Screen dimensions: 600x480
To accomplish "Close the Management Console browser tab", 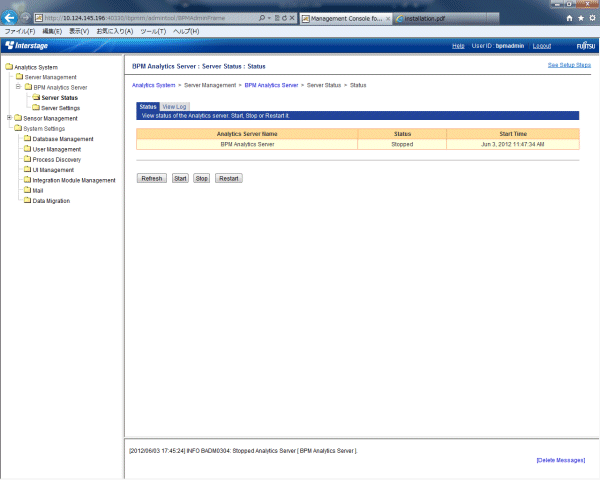I will click(x=388, y=18).
